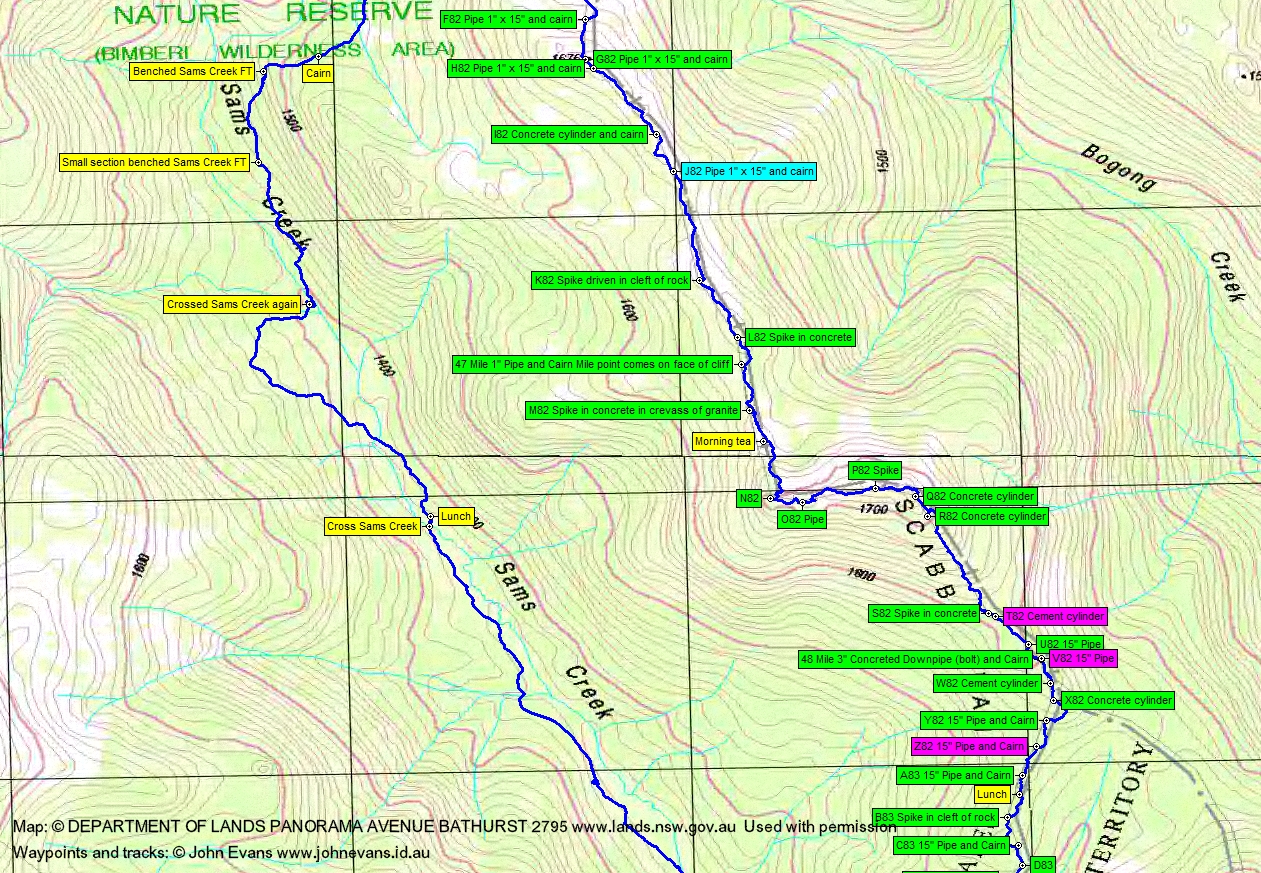Select the magenta 'Z82 15" Pipe and Cairn' label
The width and height of the screenshot is (1261, 873).
point(969,746)
